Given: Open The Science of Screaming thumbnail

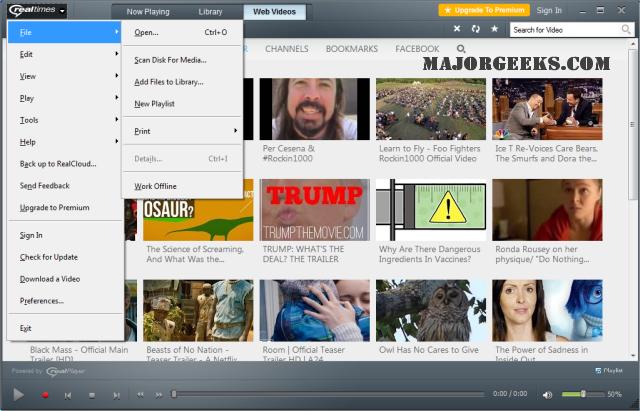Looking at the screenshot, I should [x=198, y=220].
